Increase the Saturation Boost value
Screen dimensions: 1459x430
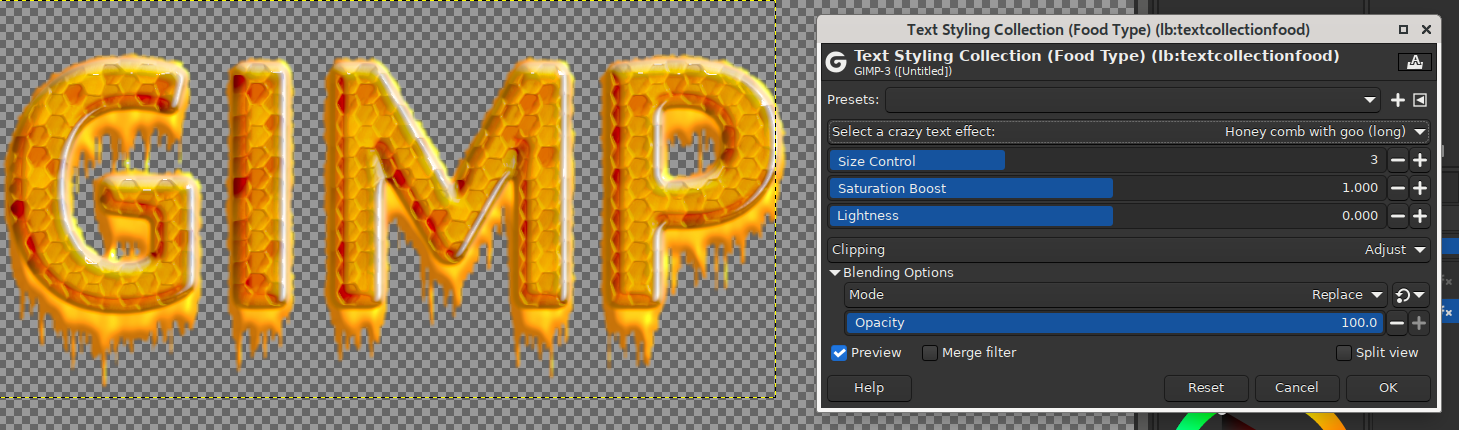[1419, 188]
